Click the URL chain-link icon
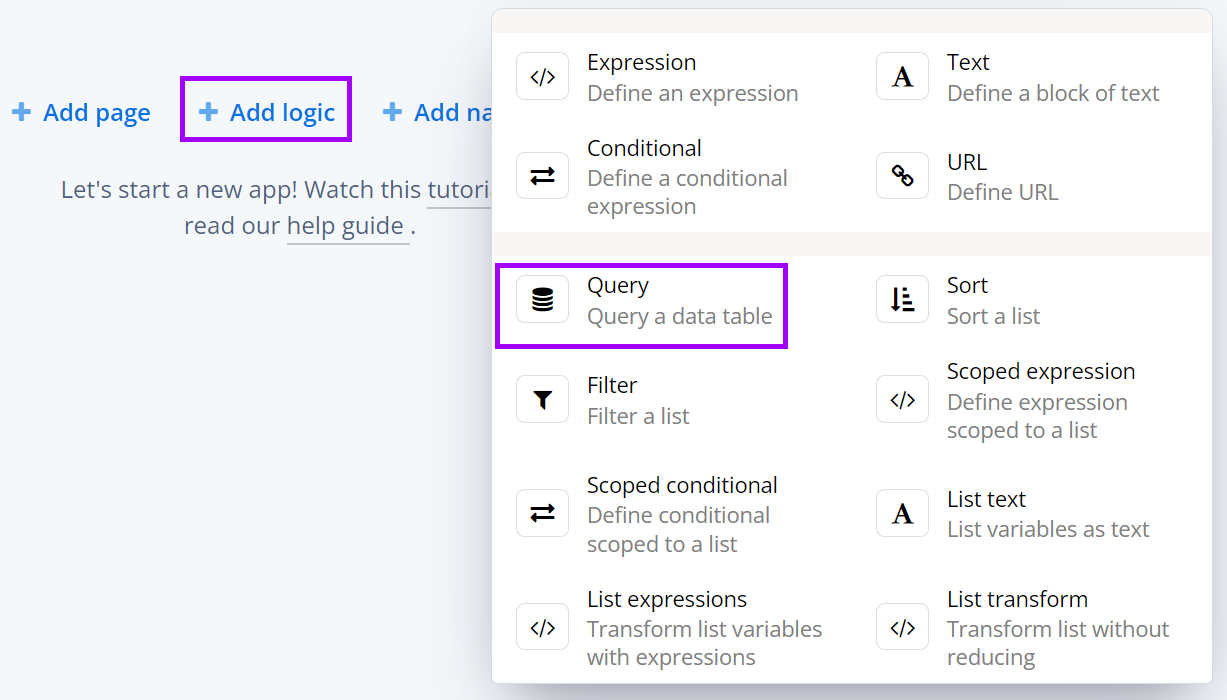1227x700 pixels. point(902,175)
